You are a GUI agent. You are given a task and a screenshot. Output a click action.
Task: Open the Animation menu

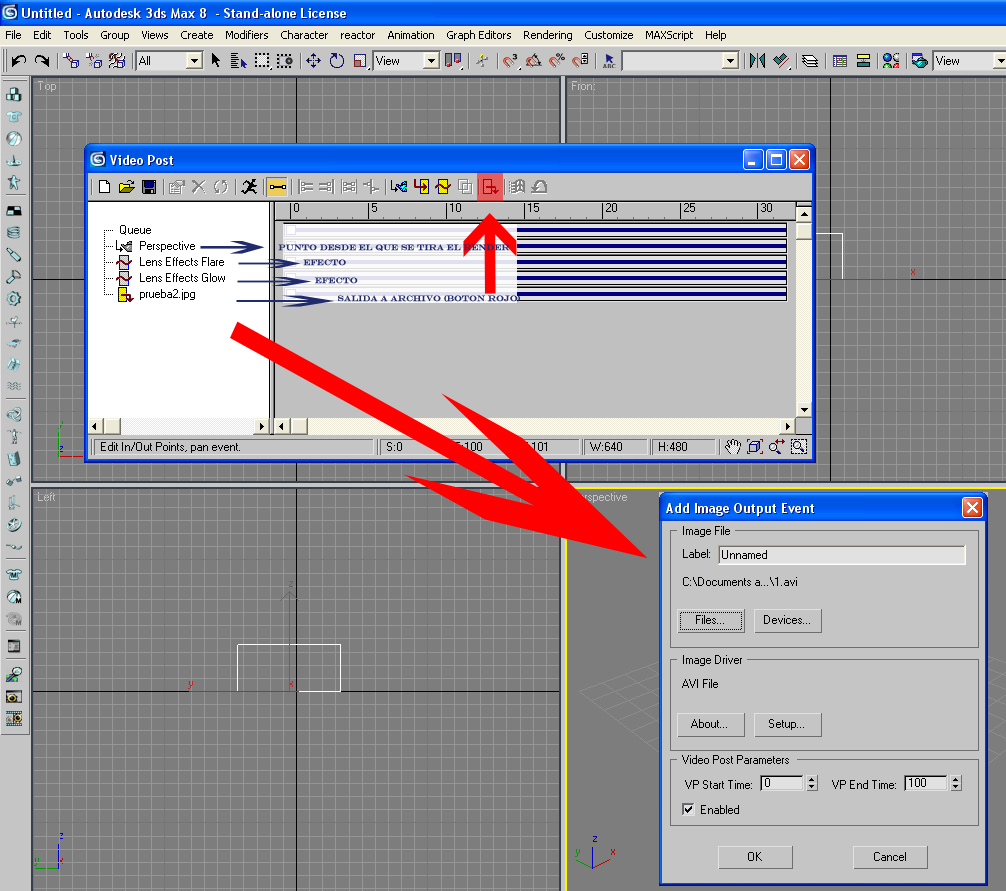411,35
